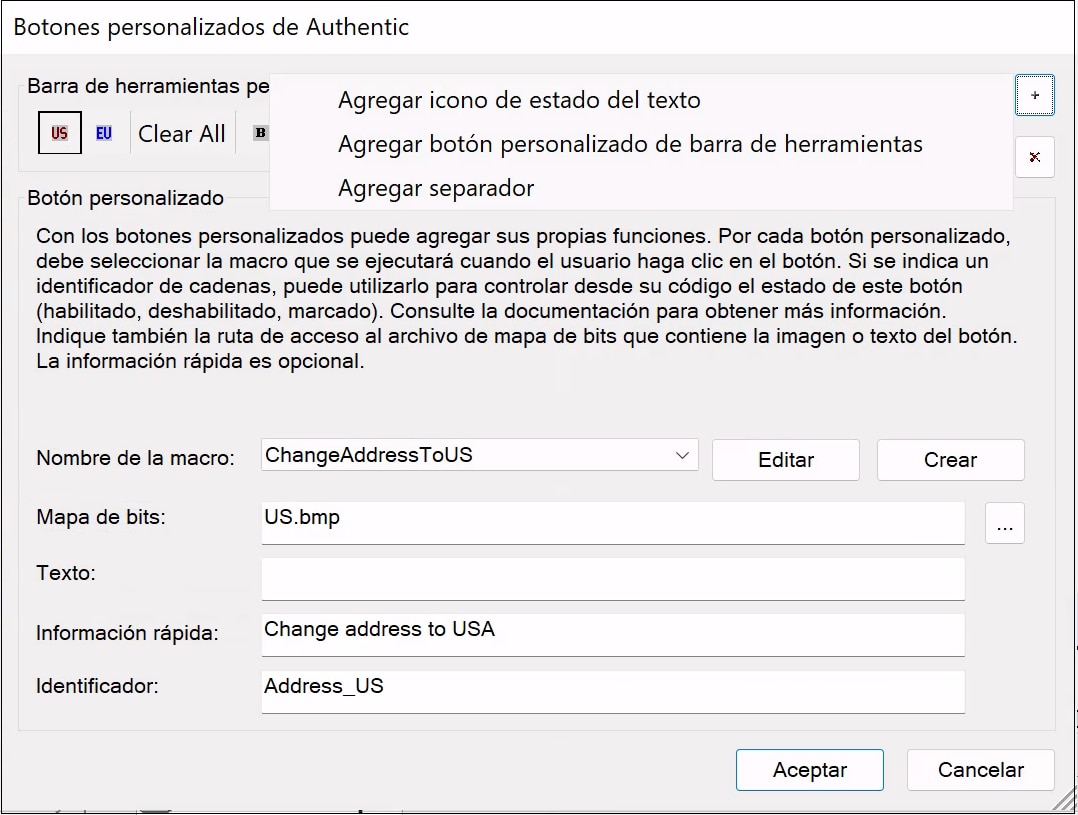Image resolution: width=1078 pixels, height=815 pixels.
Task: Click the resize grip at dialog corner
Action: (1065, 802)
